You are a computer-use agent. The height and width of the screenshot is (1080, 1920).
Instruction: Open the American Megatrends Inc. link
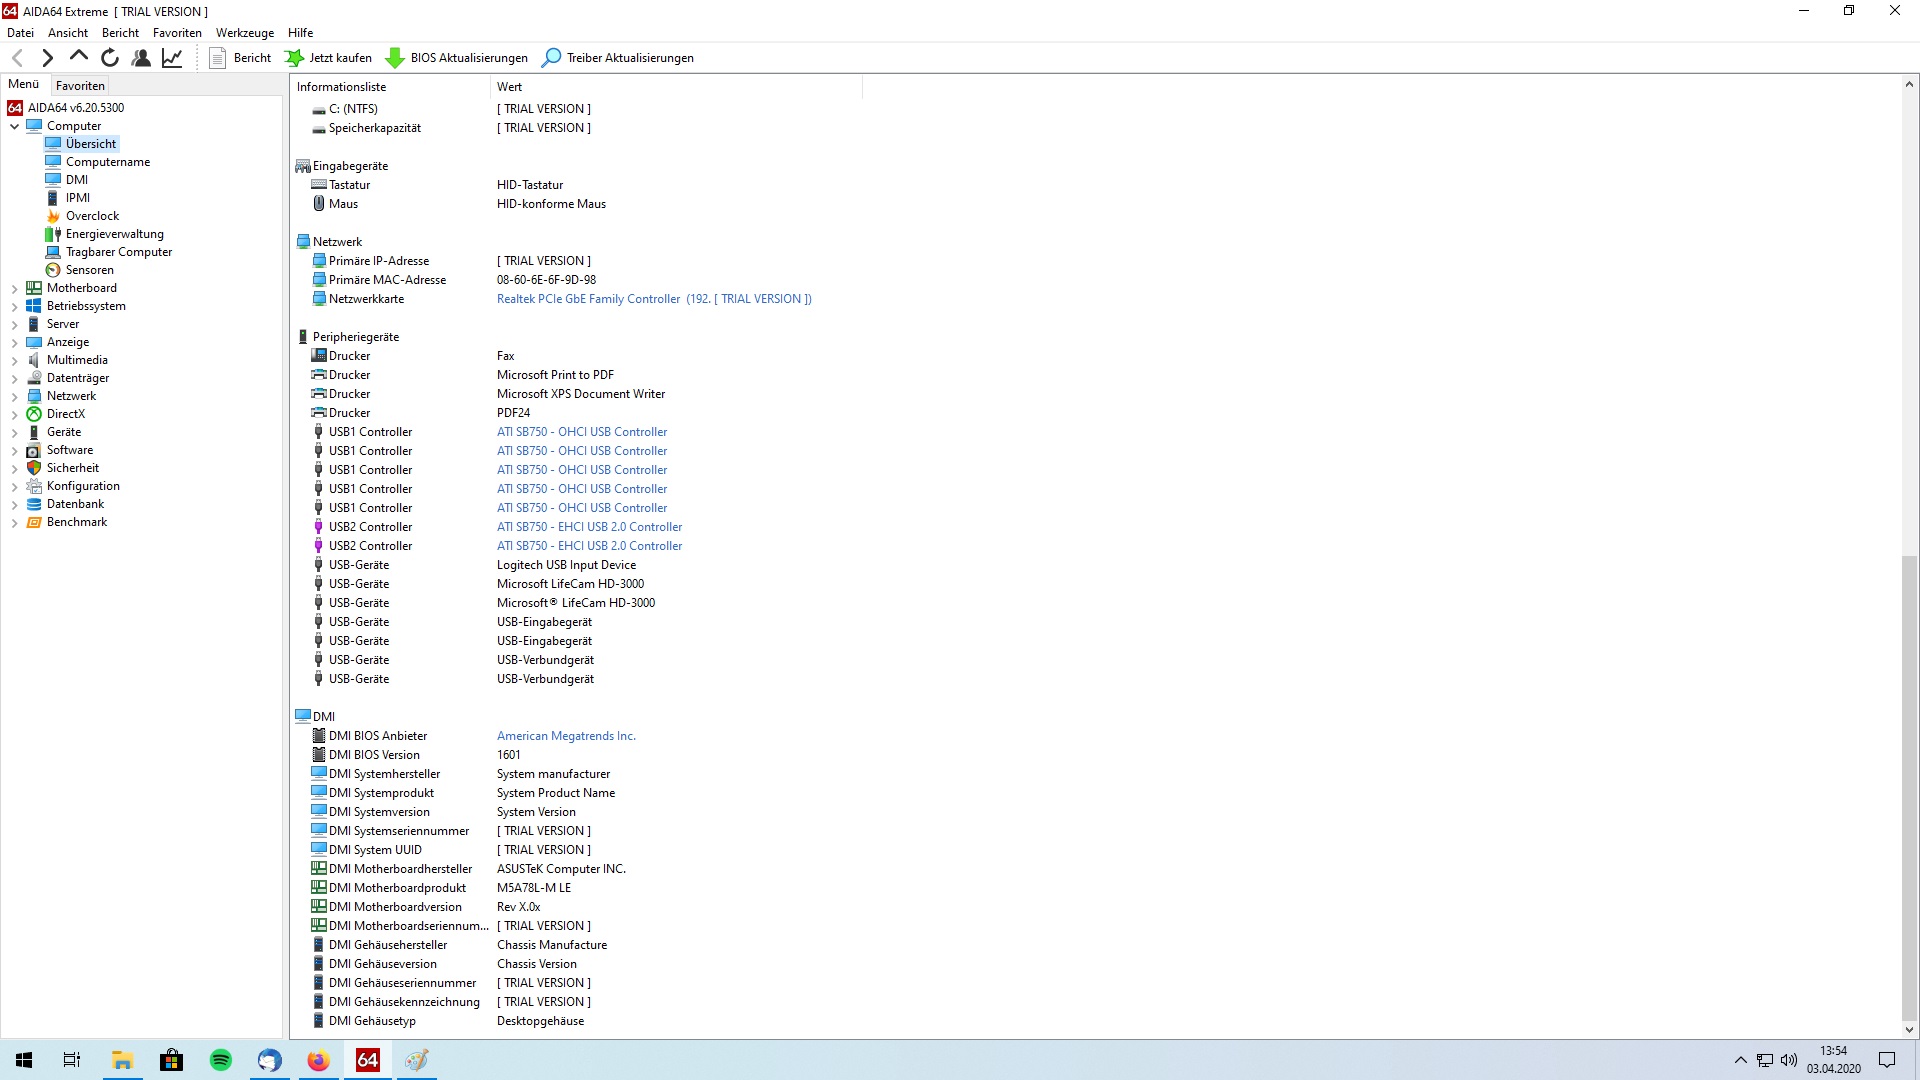tap(566, 736)
